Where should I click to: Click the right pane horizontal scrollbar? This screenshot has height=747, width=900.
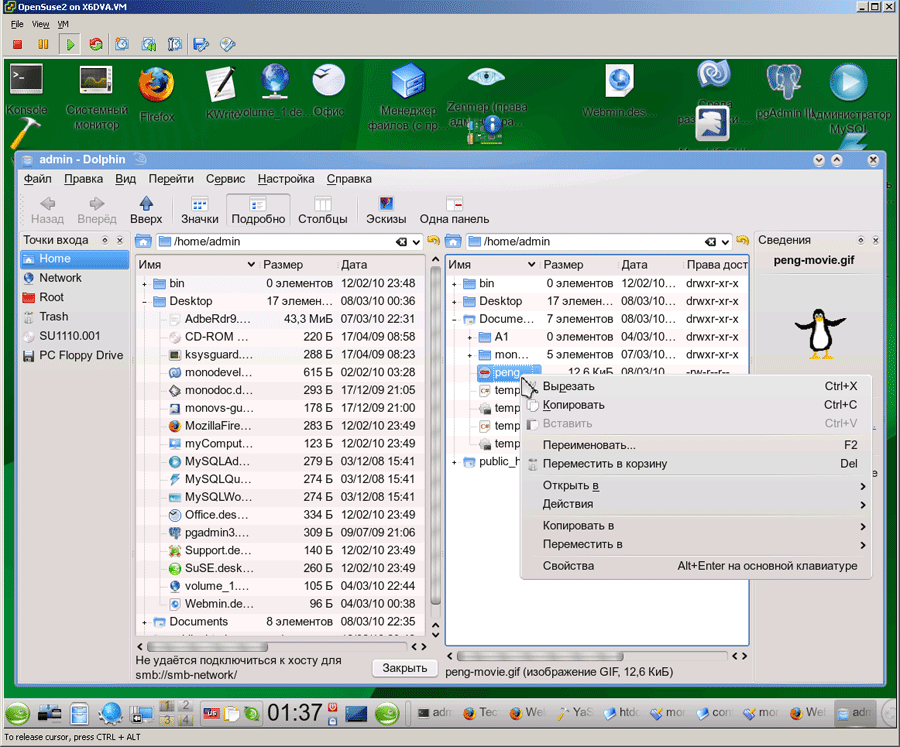point(540,656)
